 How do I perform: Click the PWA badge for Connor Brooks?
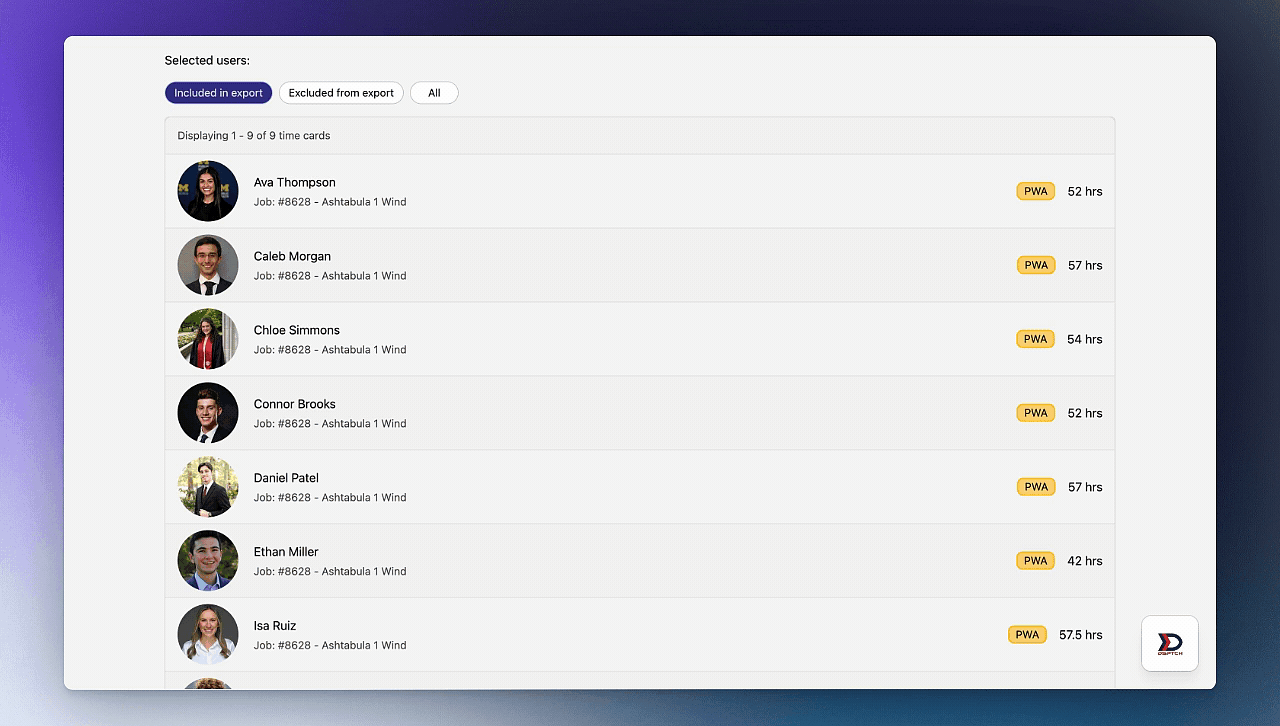pos(1036,413)
